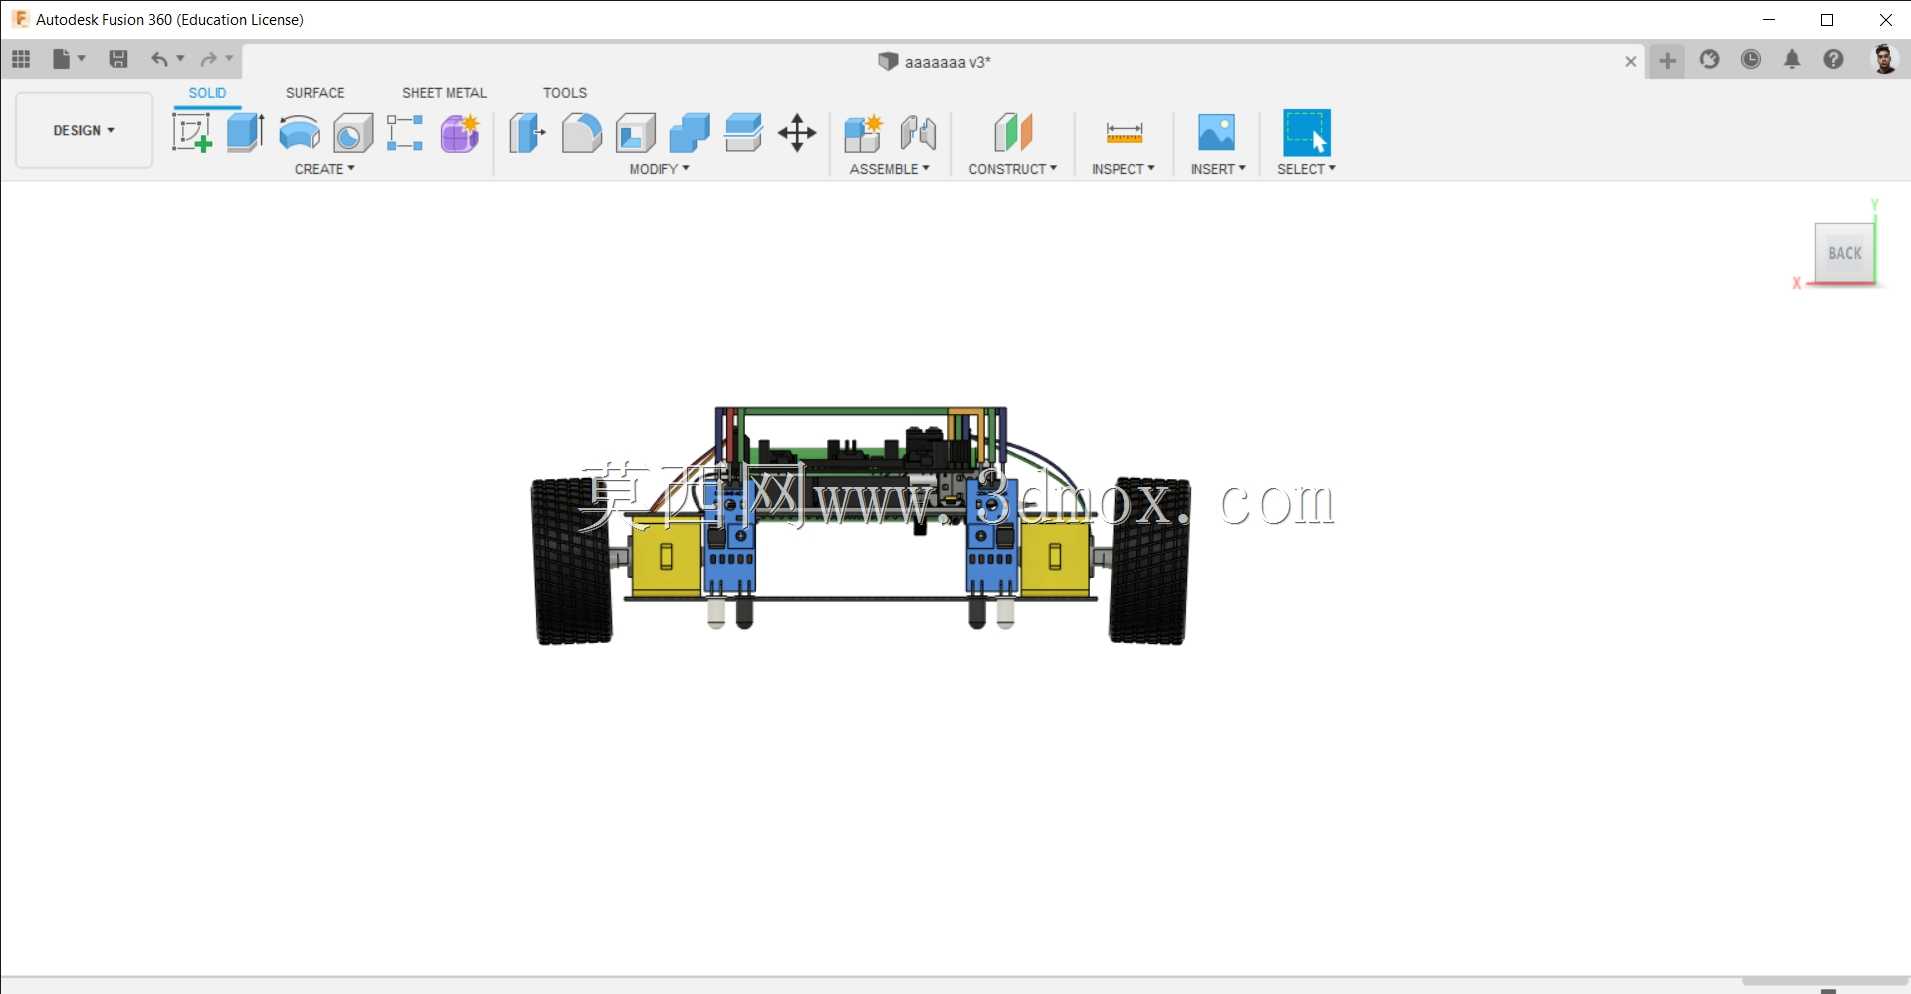Open the File menu icon
Viewport: 1911px width, 994px height.
tap(62, 59)
